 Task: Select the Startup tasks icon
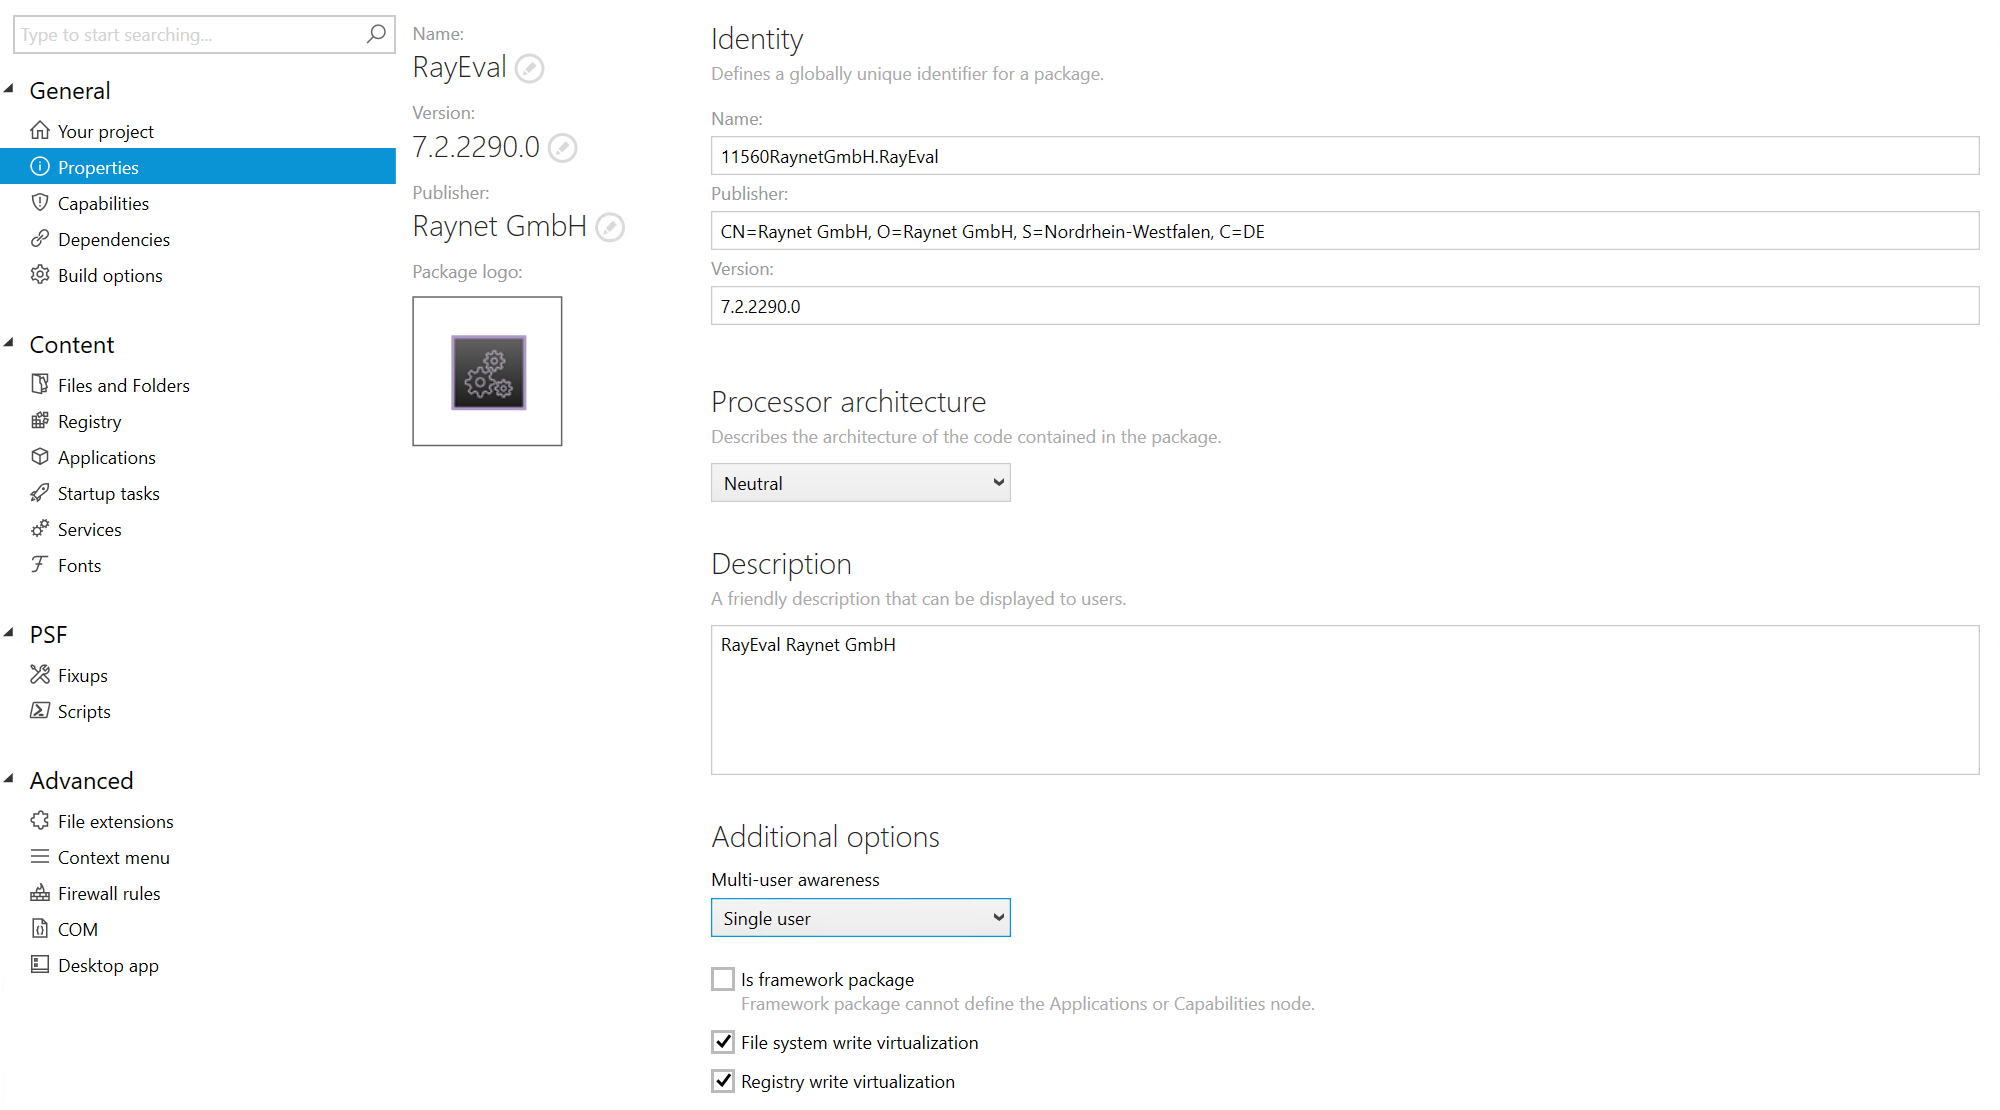[40, 493]
